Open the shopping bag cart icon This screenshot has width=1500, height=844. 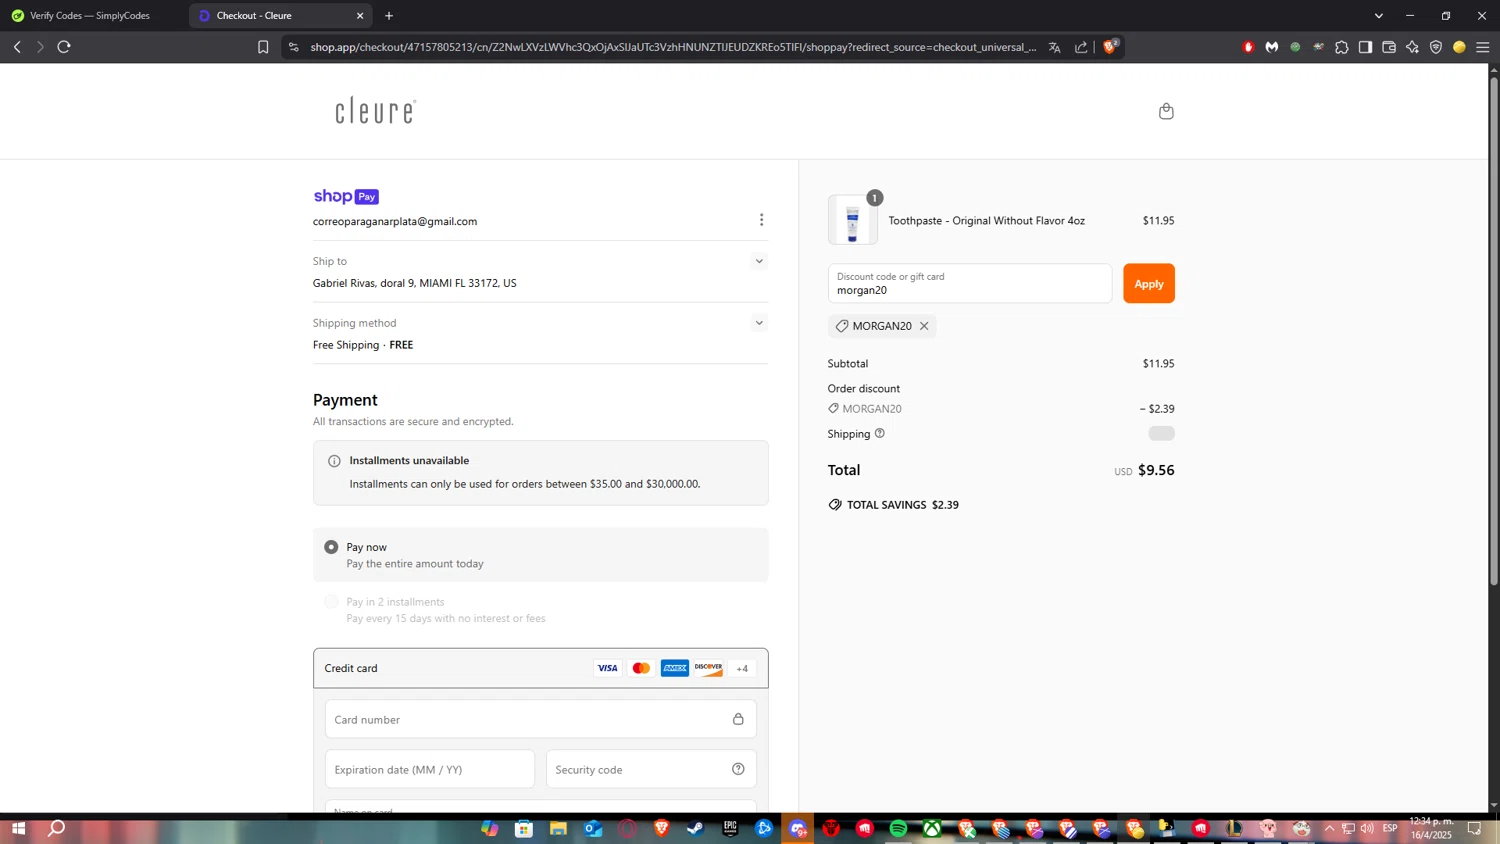tap(1166, 111)
